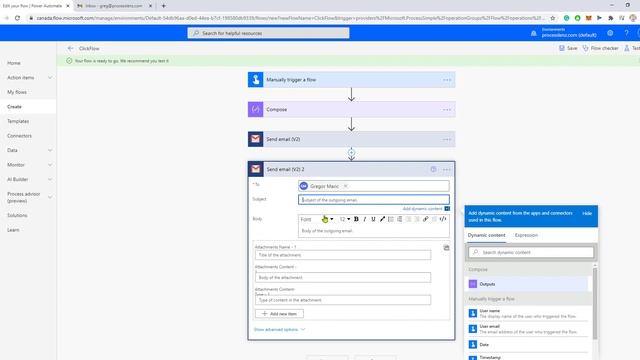Open the settings gear in header
The image size is (640, 360).
(x=610, y=33)
